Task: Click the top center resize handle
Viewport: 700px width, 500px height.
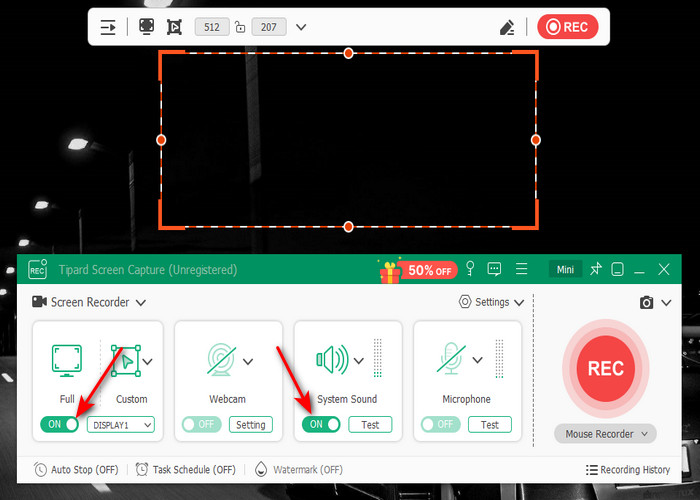Action: pyautogui.click(x=349, y=54)
